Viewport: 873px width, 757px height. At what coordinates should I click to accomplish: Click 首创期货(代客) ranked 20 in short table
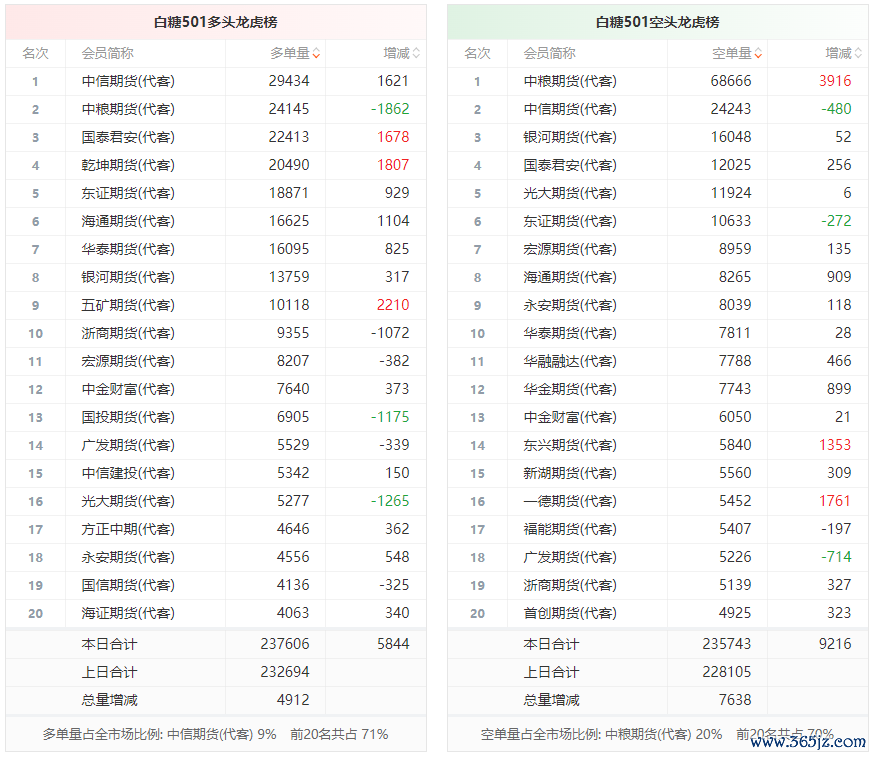click(570, 613)
